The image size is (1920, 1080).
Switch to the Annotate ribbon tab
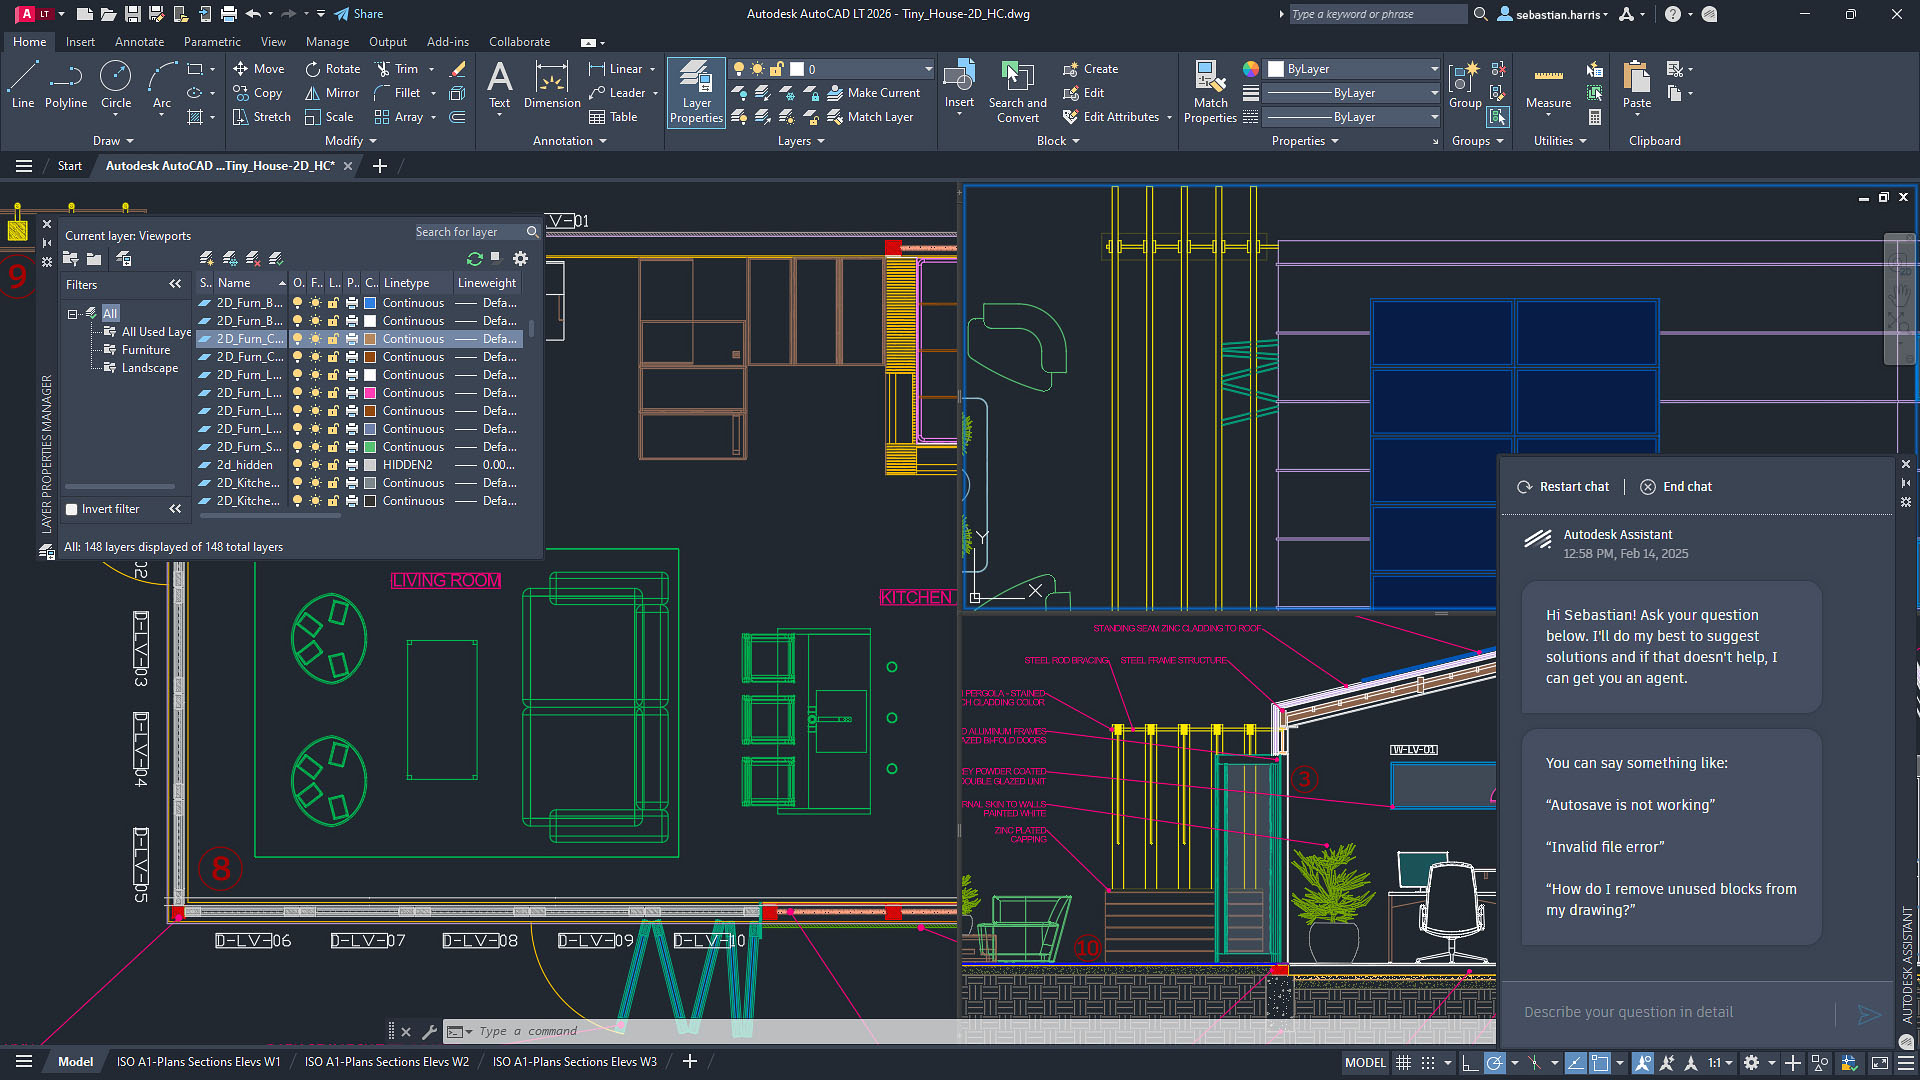point(139,41)
